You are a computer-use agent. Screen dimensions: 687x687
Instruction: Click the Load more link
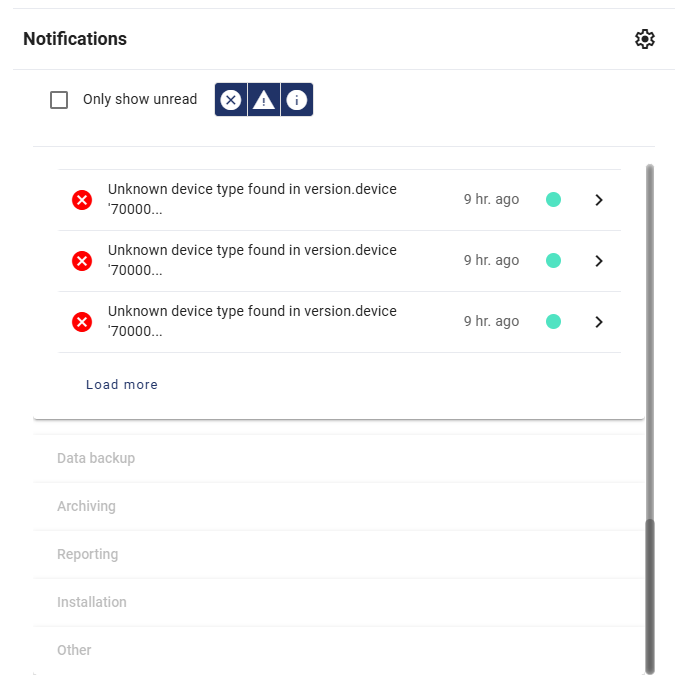[122, 385]
